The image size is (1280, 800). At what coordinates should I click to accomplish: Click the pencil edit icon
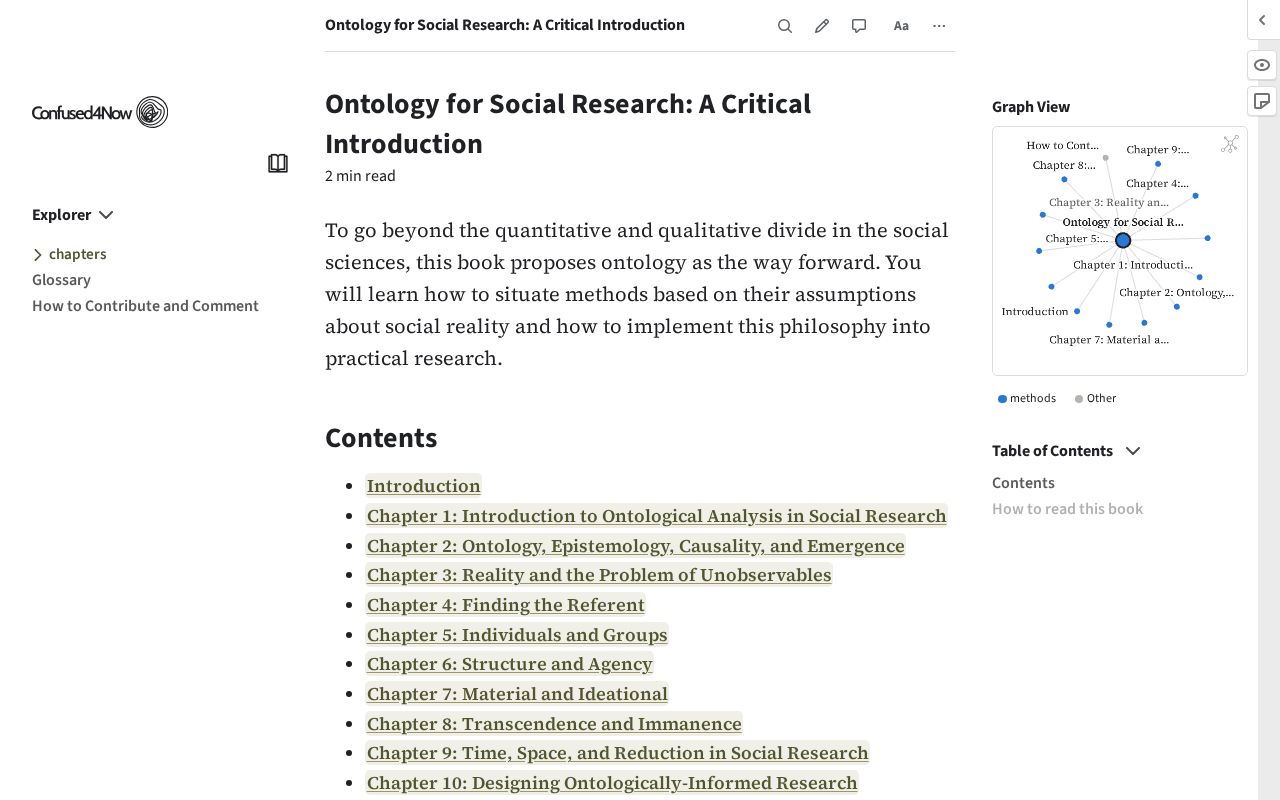tap(822, 26)
